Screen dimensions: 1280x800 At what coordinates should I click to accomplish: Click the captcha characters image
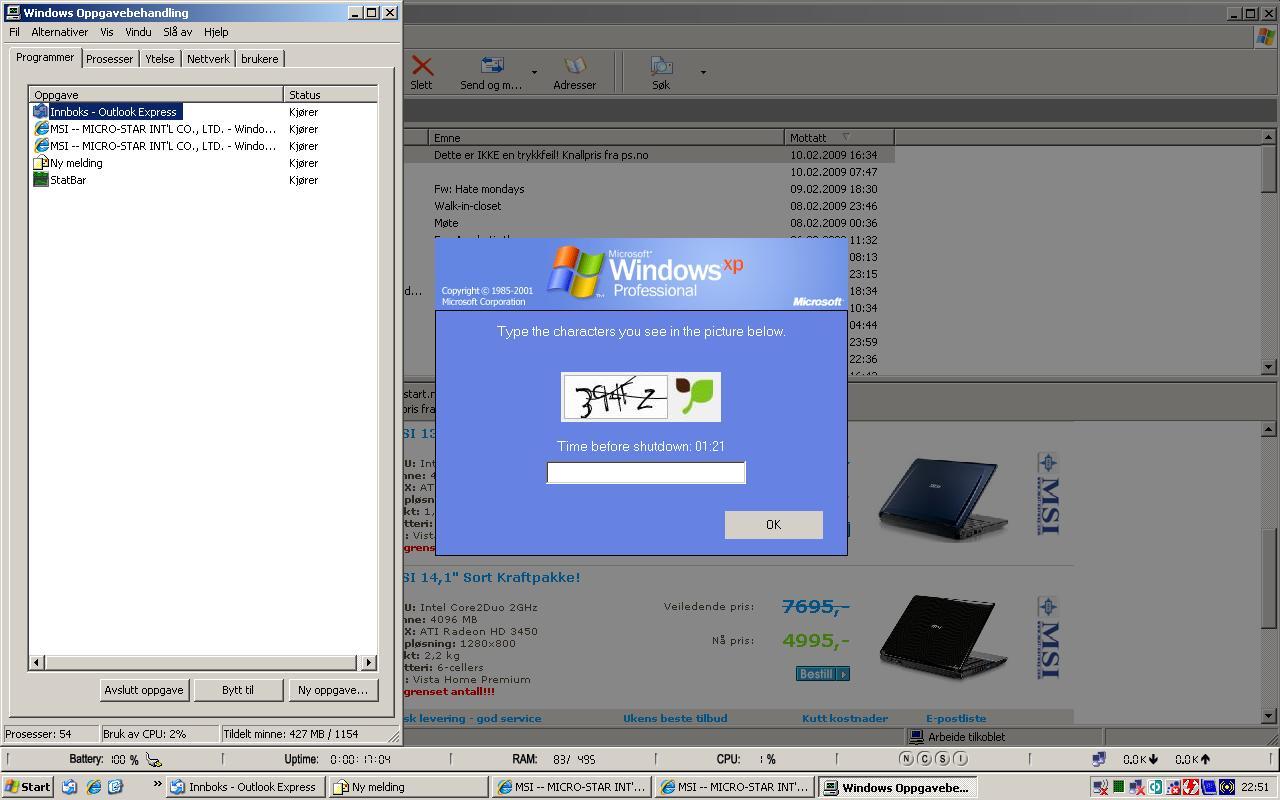pyautogui.click(x=616, y=398)
